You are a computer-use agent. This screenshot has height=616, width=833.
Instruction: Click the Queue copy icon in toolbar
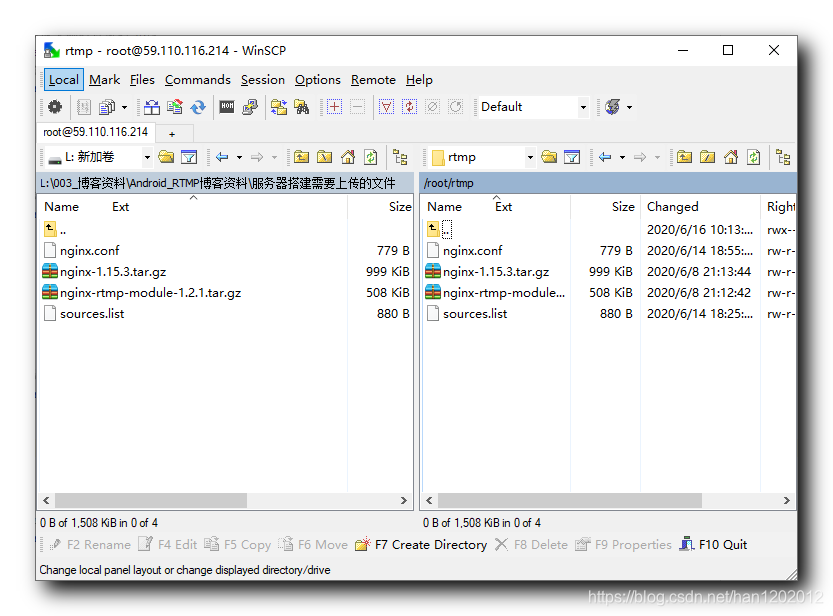[x=107, y=107]
